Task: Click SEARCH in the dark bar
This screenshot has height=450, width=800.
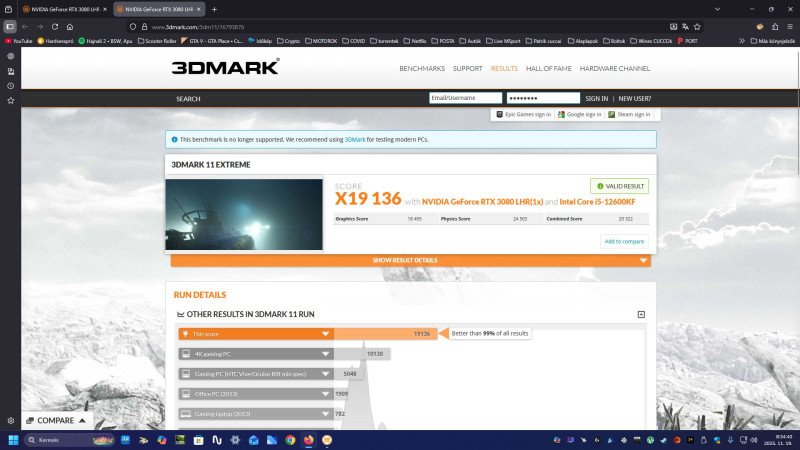Action: click(188, 99)
